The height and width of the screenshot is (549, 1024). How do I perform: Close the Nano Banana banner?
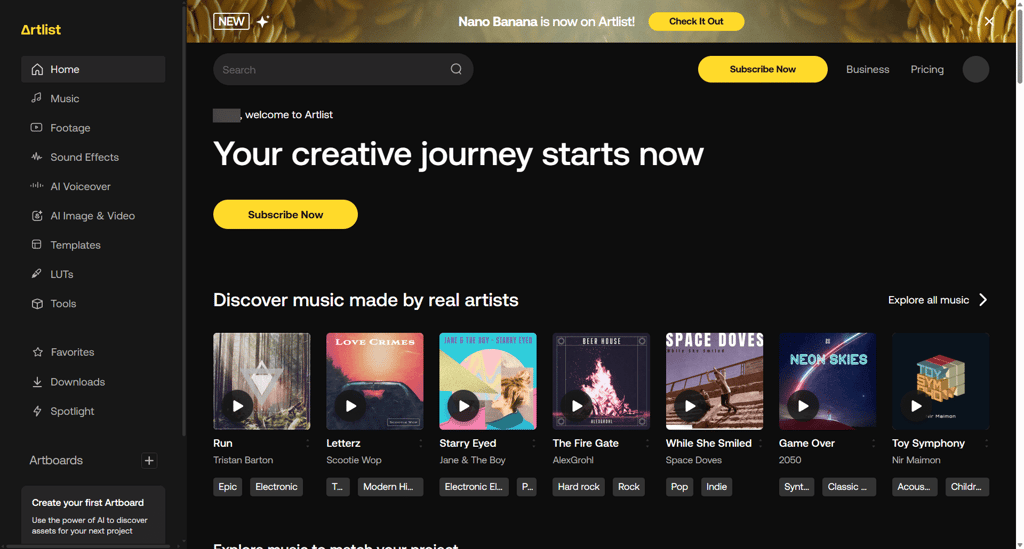tap(989, 21)
